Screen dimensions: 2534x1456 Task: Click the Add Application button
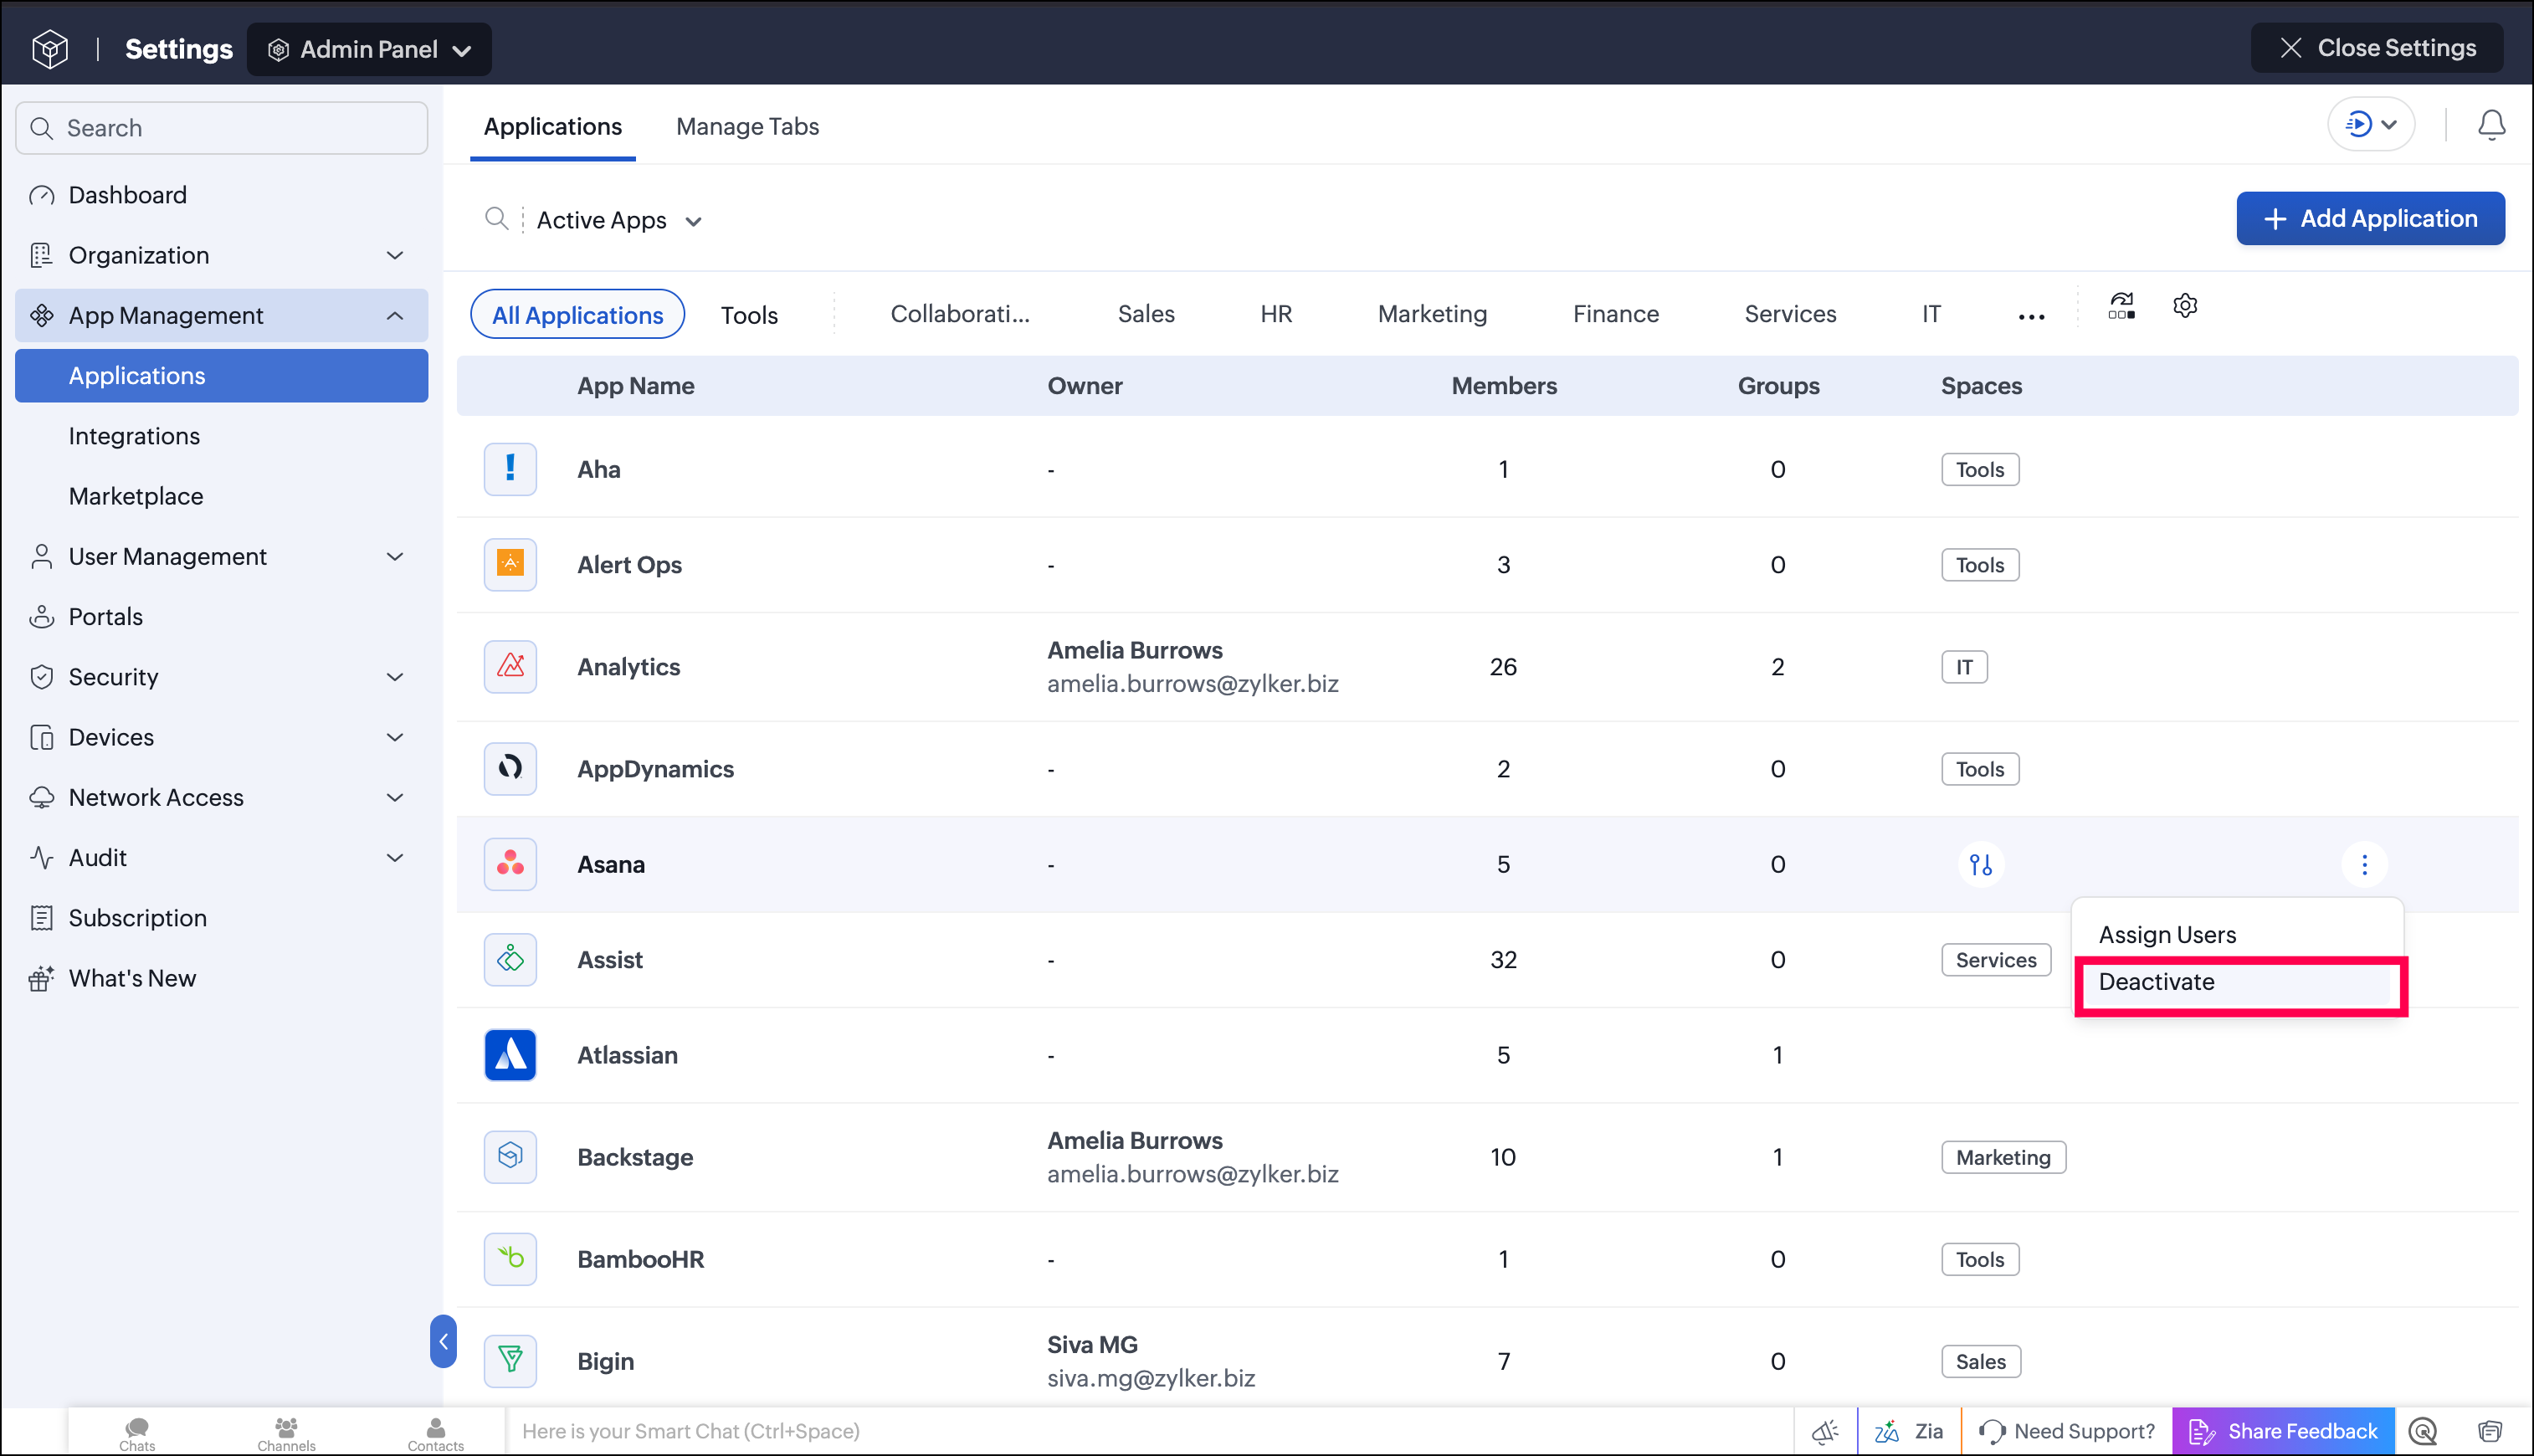coord(2370,218)
